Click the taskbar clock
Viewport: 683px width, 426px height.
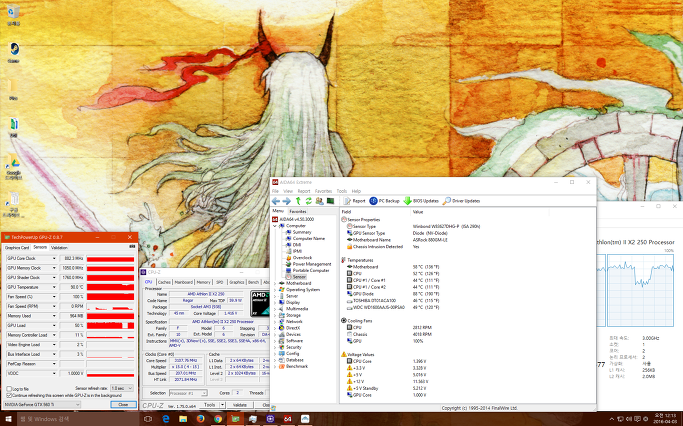665,419
